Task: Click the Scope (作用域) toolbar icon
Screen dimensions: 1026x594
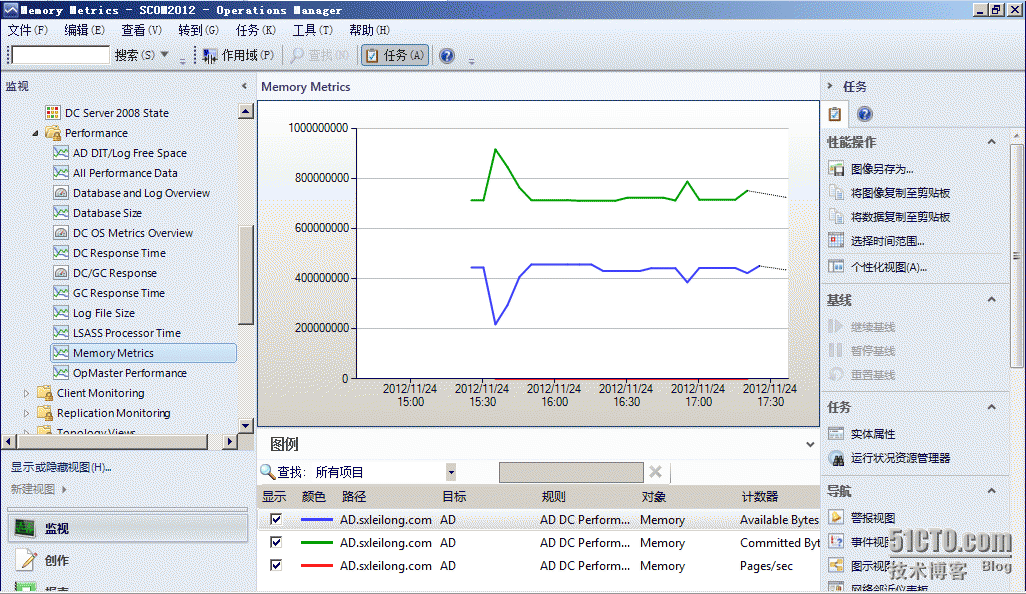Action: pyautogui.click(x=209, y=56)
